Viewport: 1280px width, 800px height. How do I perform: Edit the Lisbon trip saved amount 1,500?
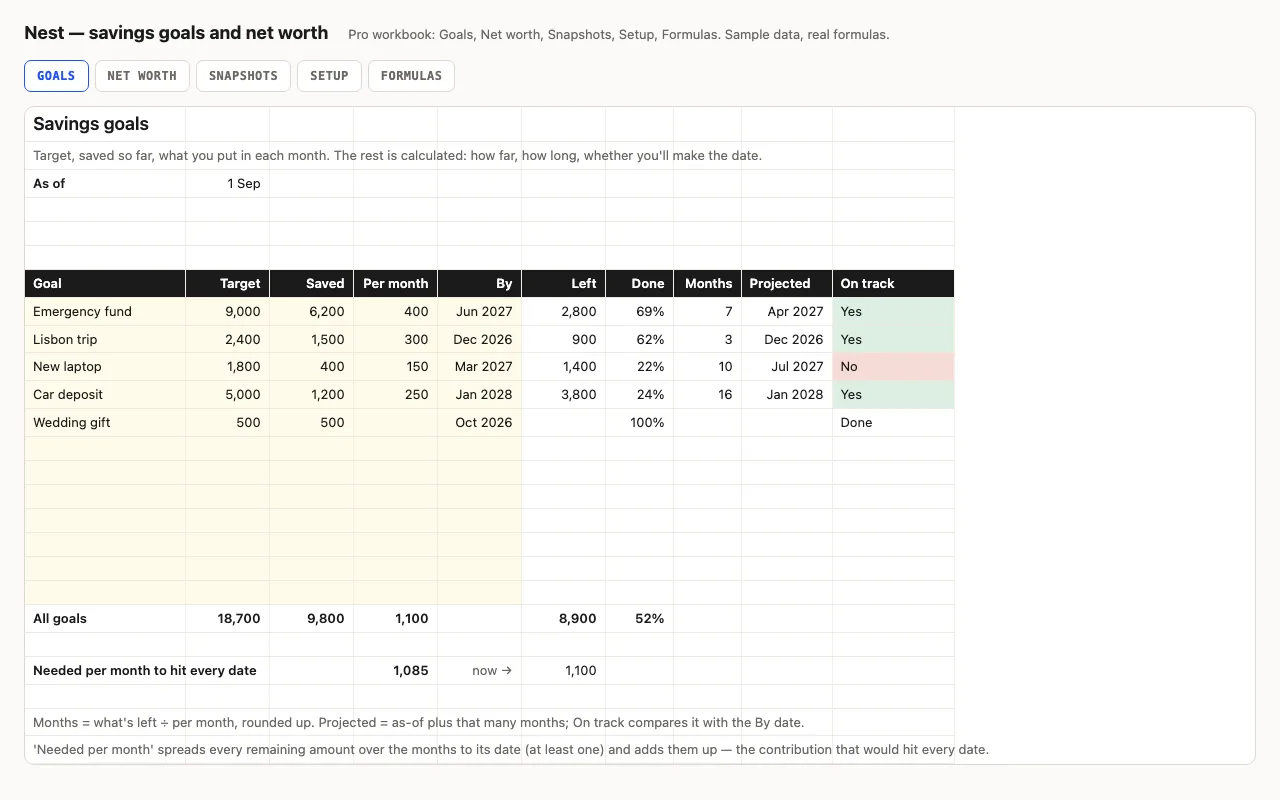(x=312, y=340)
